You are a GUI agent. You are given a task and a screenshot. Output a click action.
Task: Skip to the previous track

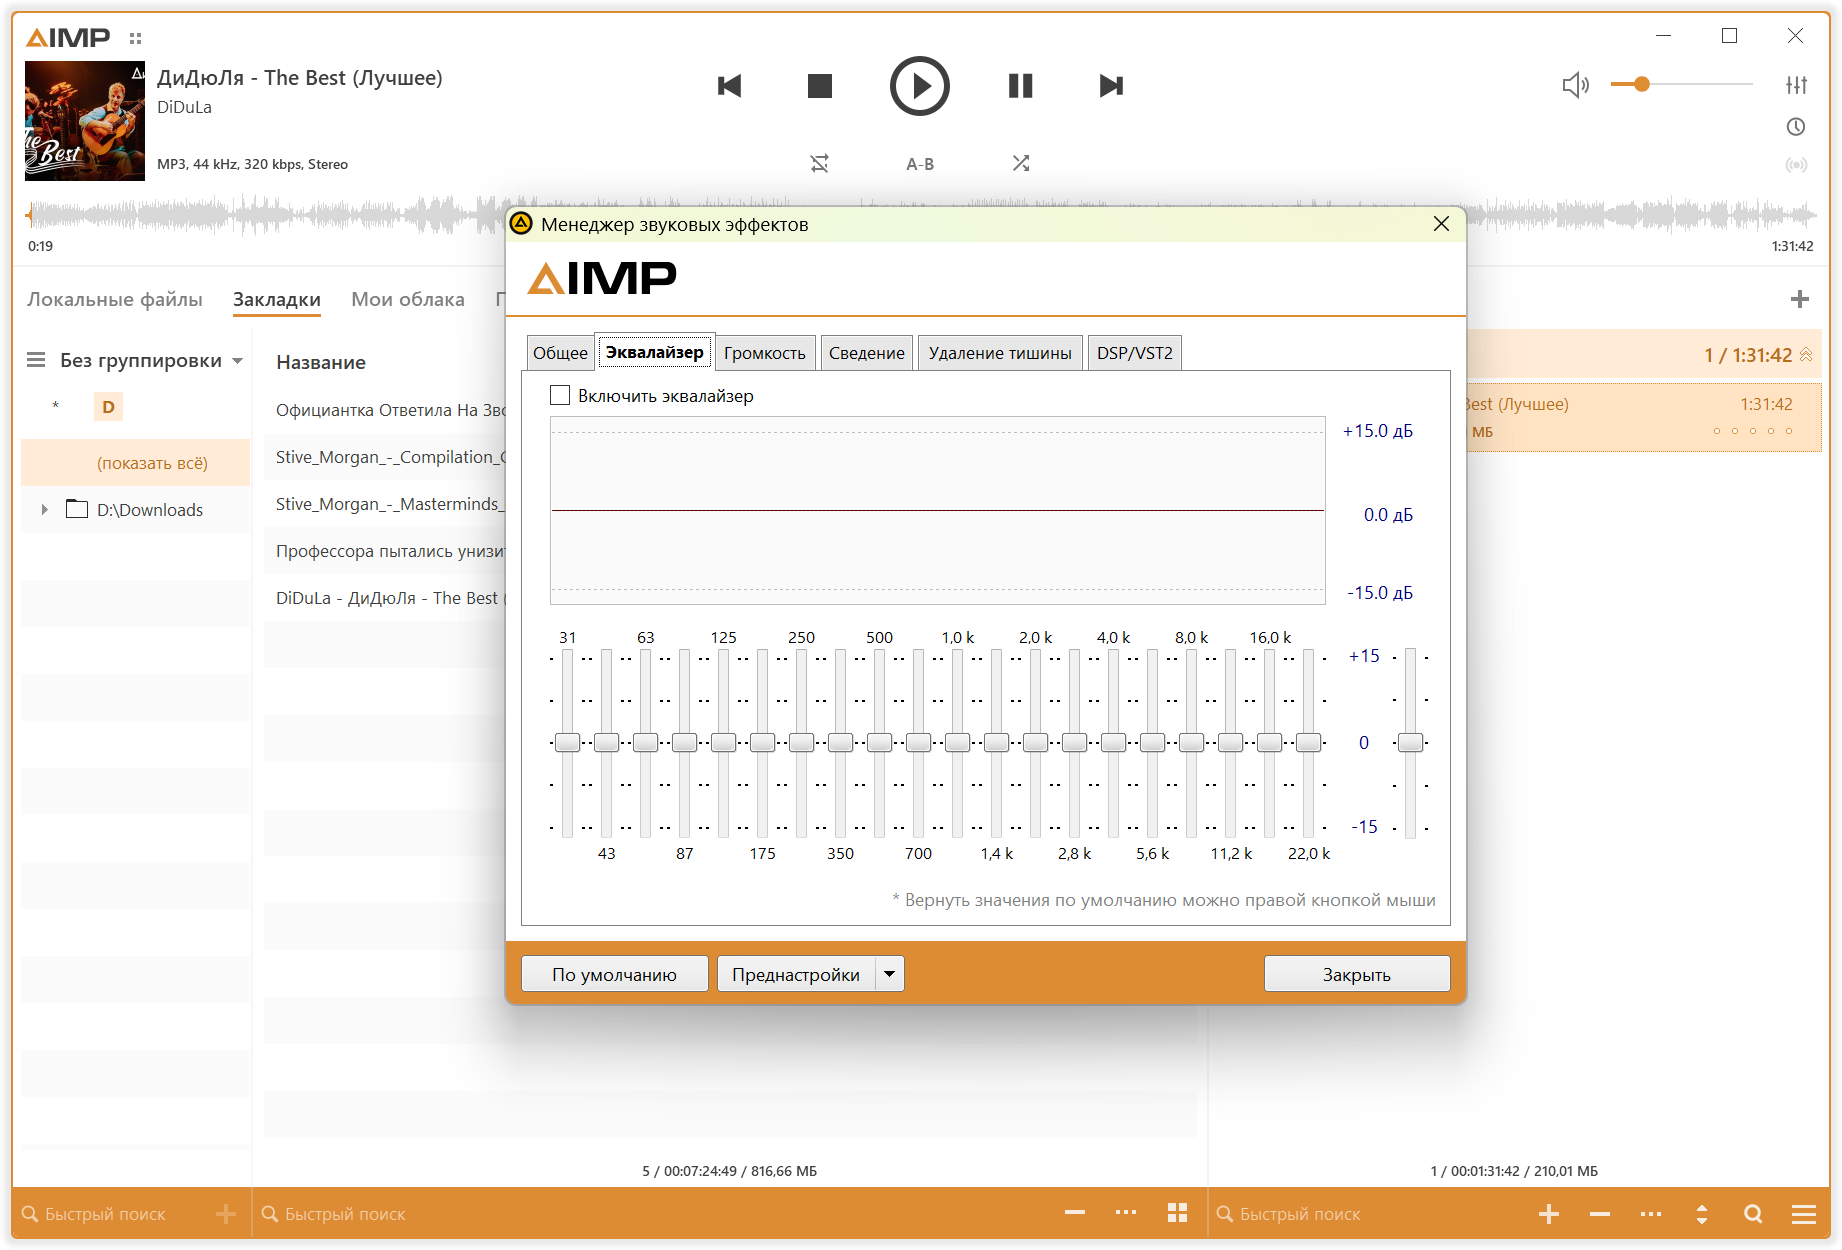click(730, 86)
